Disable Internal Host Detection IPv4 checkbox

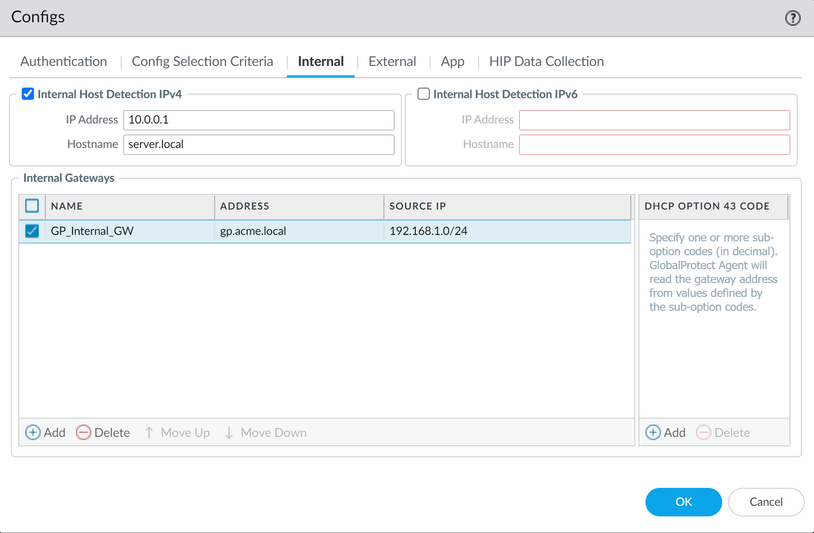coord(28,94)
